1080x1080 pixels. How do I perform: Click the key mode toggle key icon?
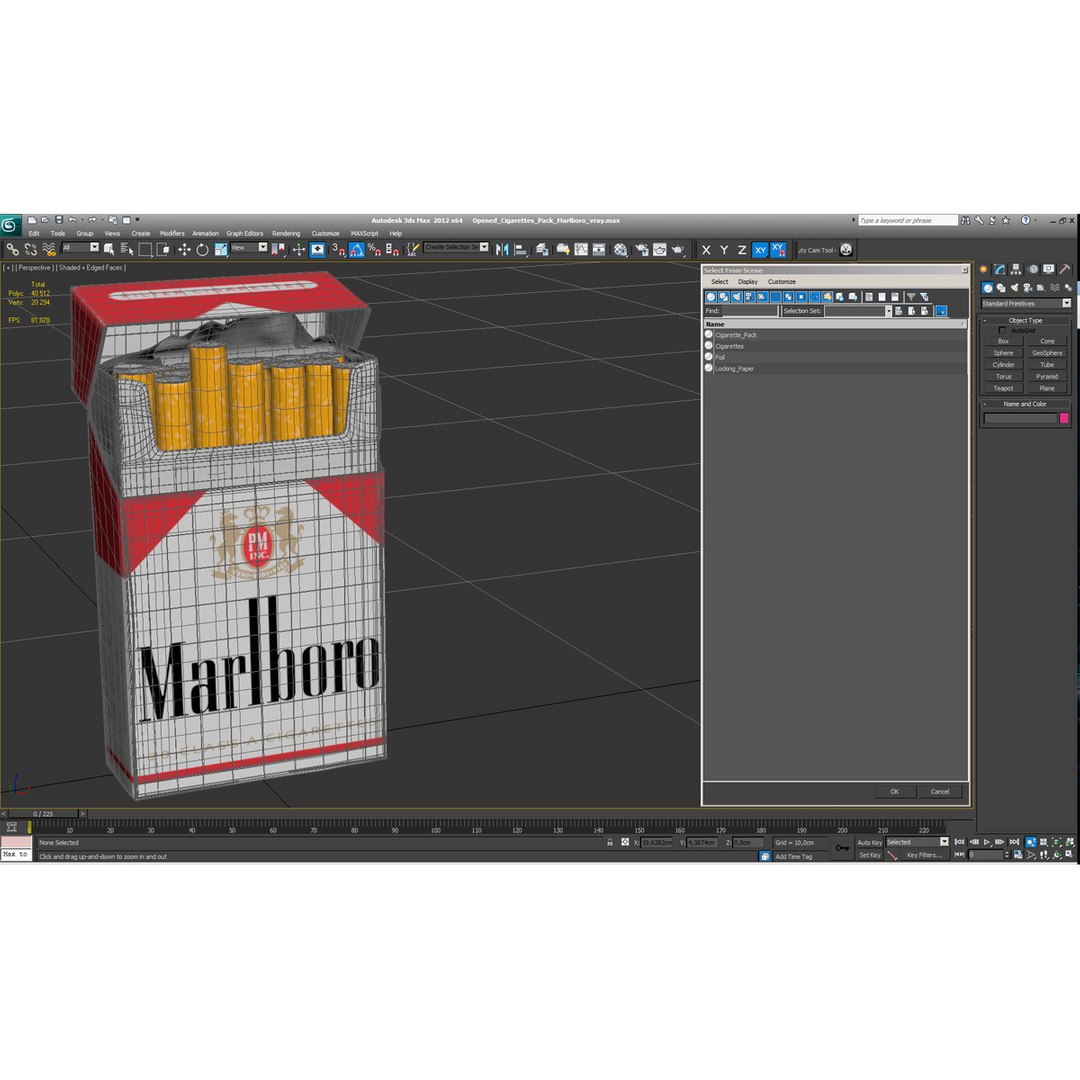[x=842, y=848]
